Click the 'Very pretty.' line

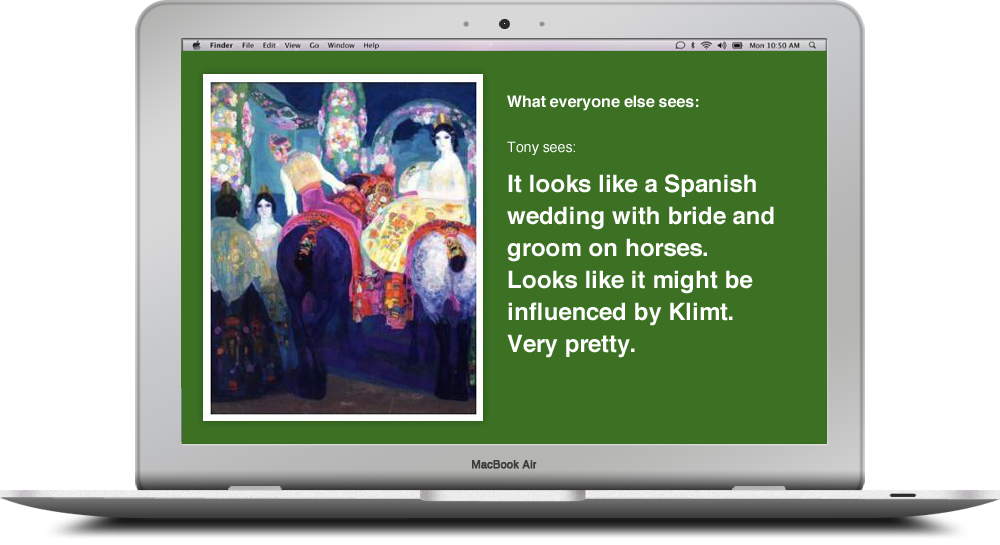[571, 344]
